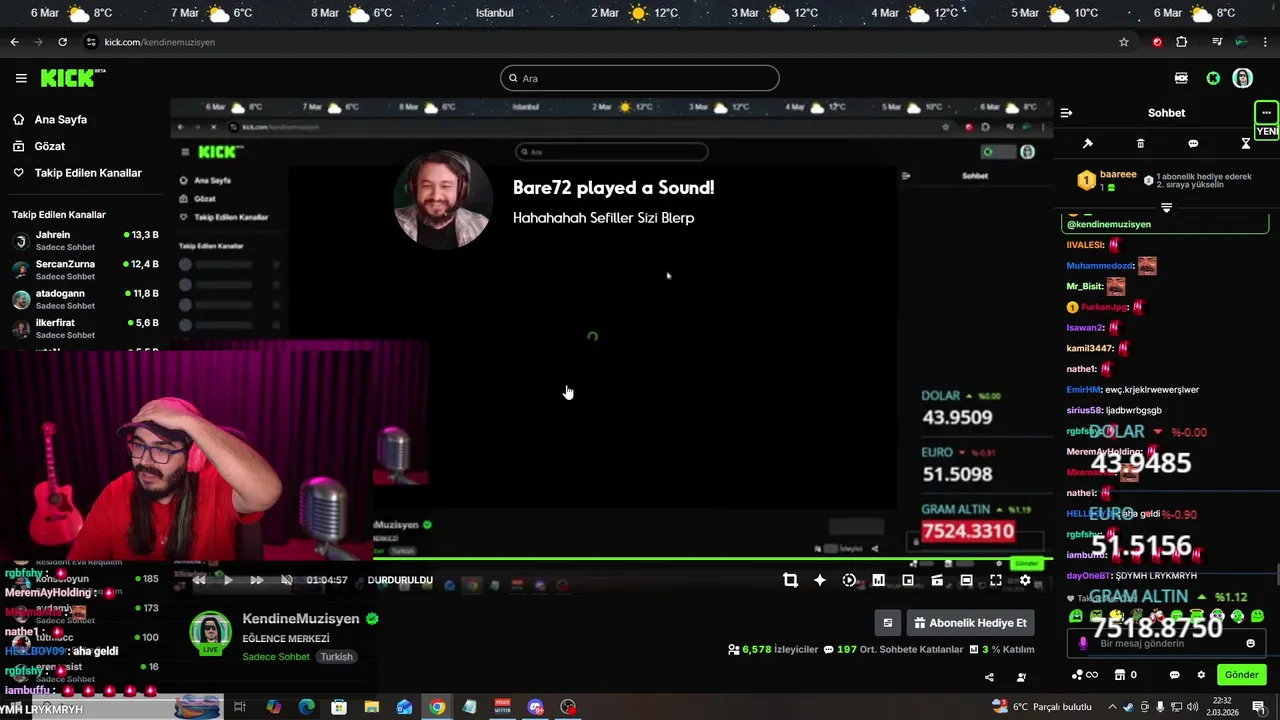Click the crop clip icon
The image size is (1280, 720).
tap(790, 580)
